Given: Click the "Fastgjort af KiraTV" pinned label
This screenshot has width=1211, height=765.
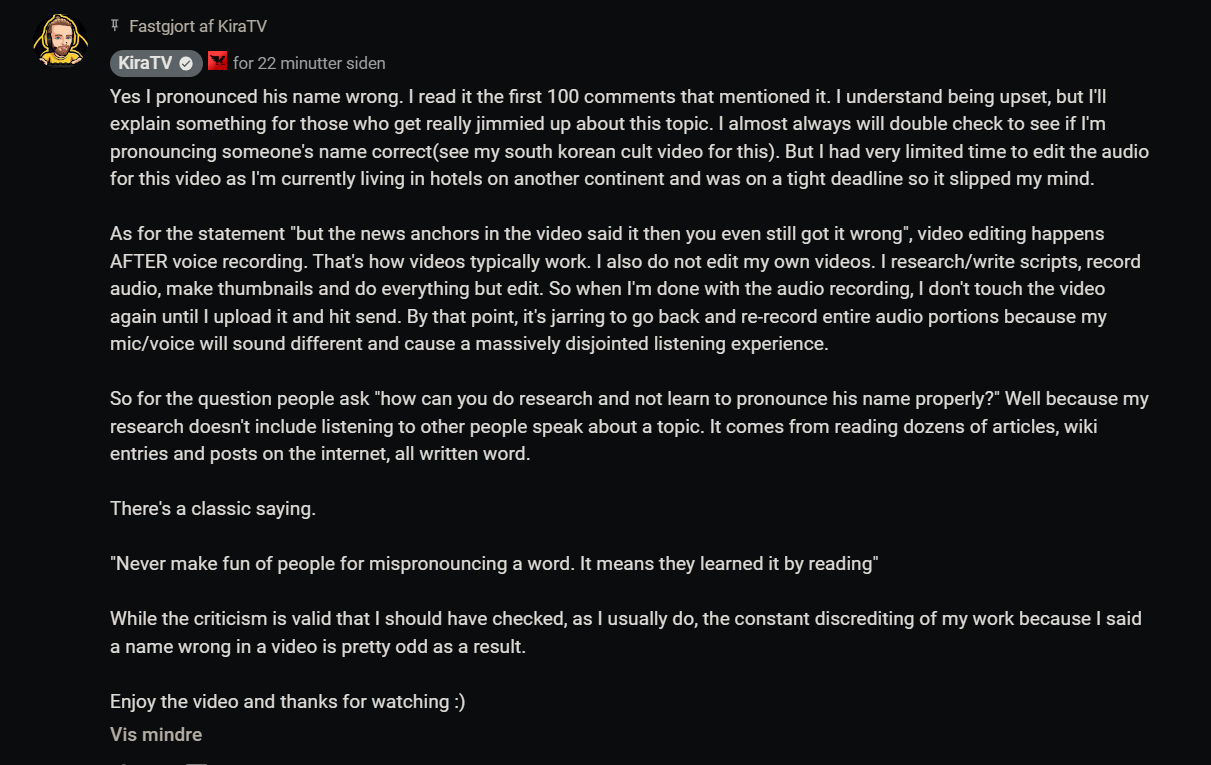Looking at the screenshot, I should tap(198, 26).
